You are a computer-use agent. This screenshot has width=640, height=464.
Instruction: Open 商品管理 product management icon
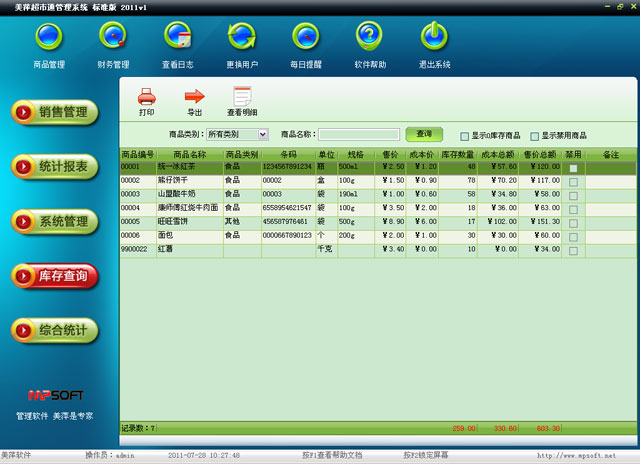(x=48, y=37)
